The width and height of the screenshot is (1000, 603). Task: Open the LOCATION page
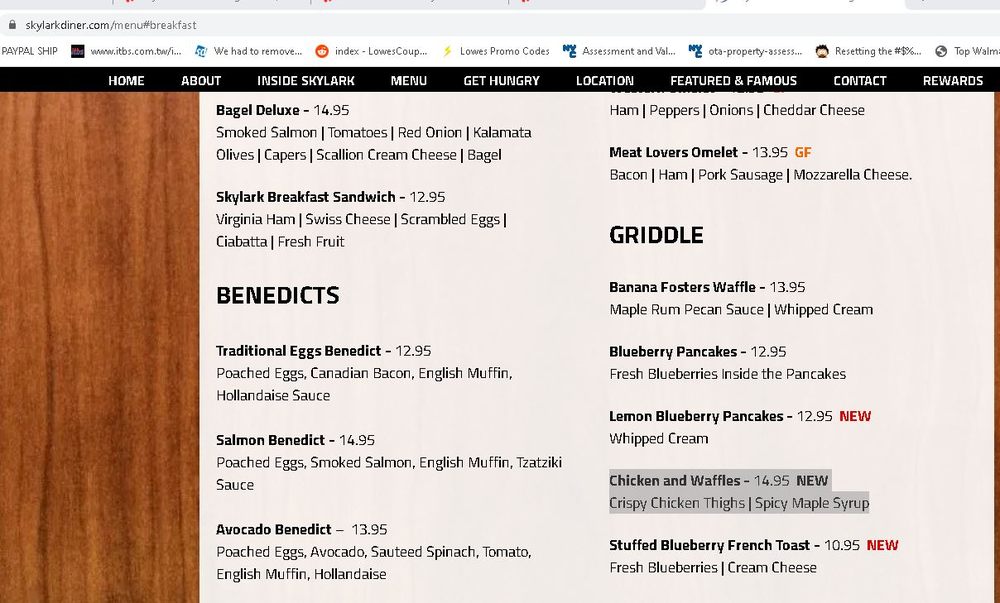(604, 81)
